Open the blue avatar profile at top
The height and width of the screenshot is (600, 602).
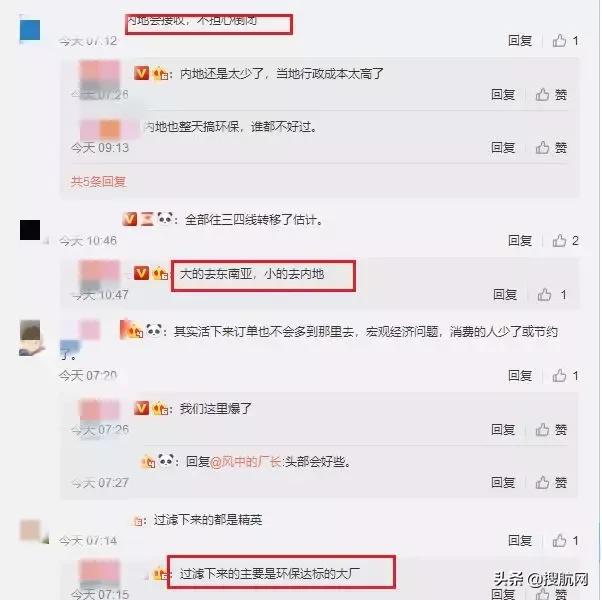(30, 30)
